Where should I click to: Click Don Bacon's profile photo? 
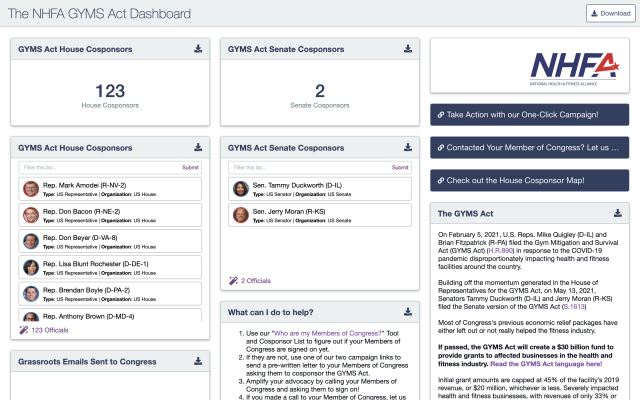point(31,215)
